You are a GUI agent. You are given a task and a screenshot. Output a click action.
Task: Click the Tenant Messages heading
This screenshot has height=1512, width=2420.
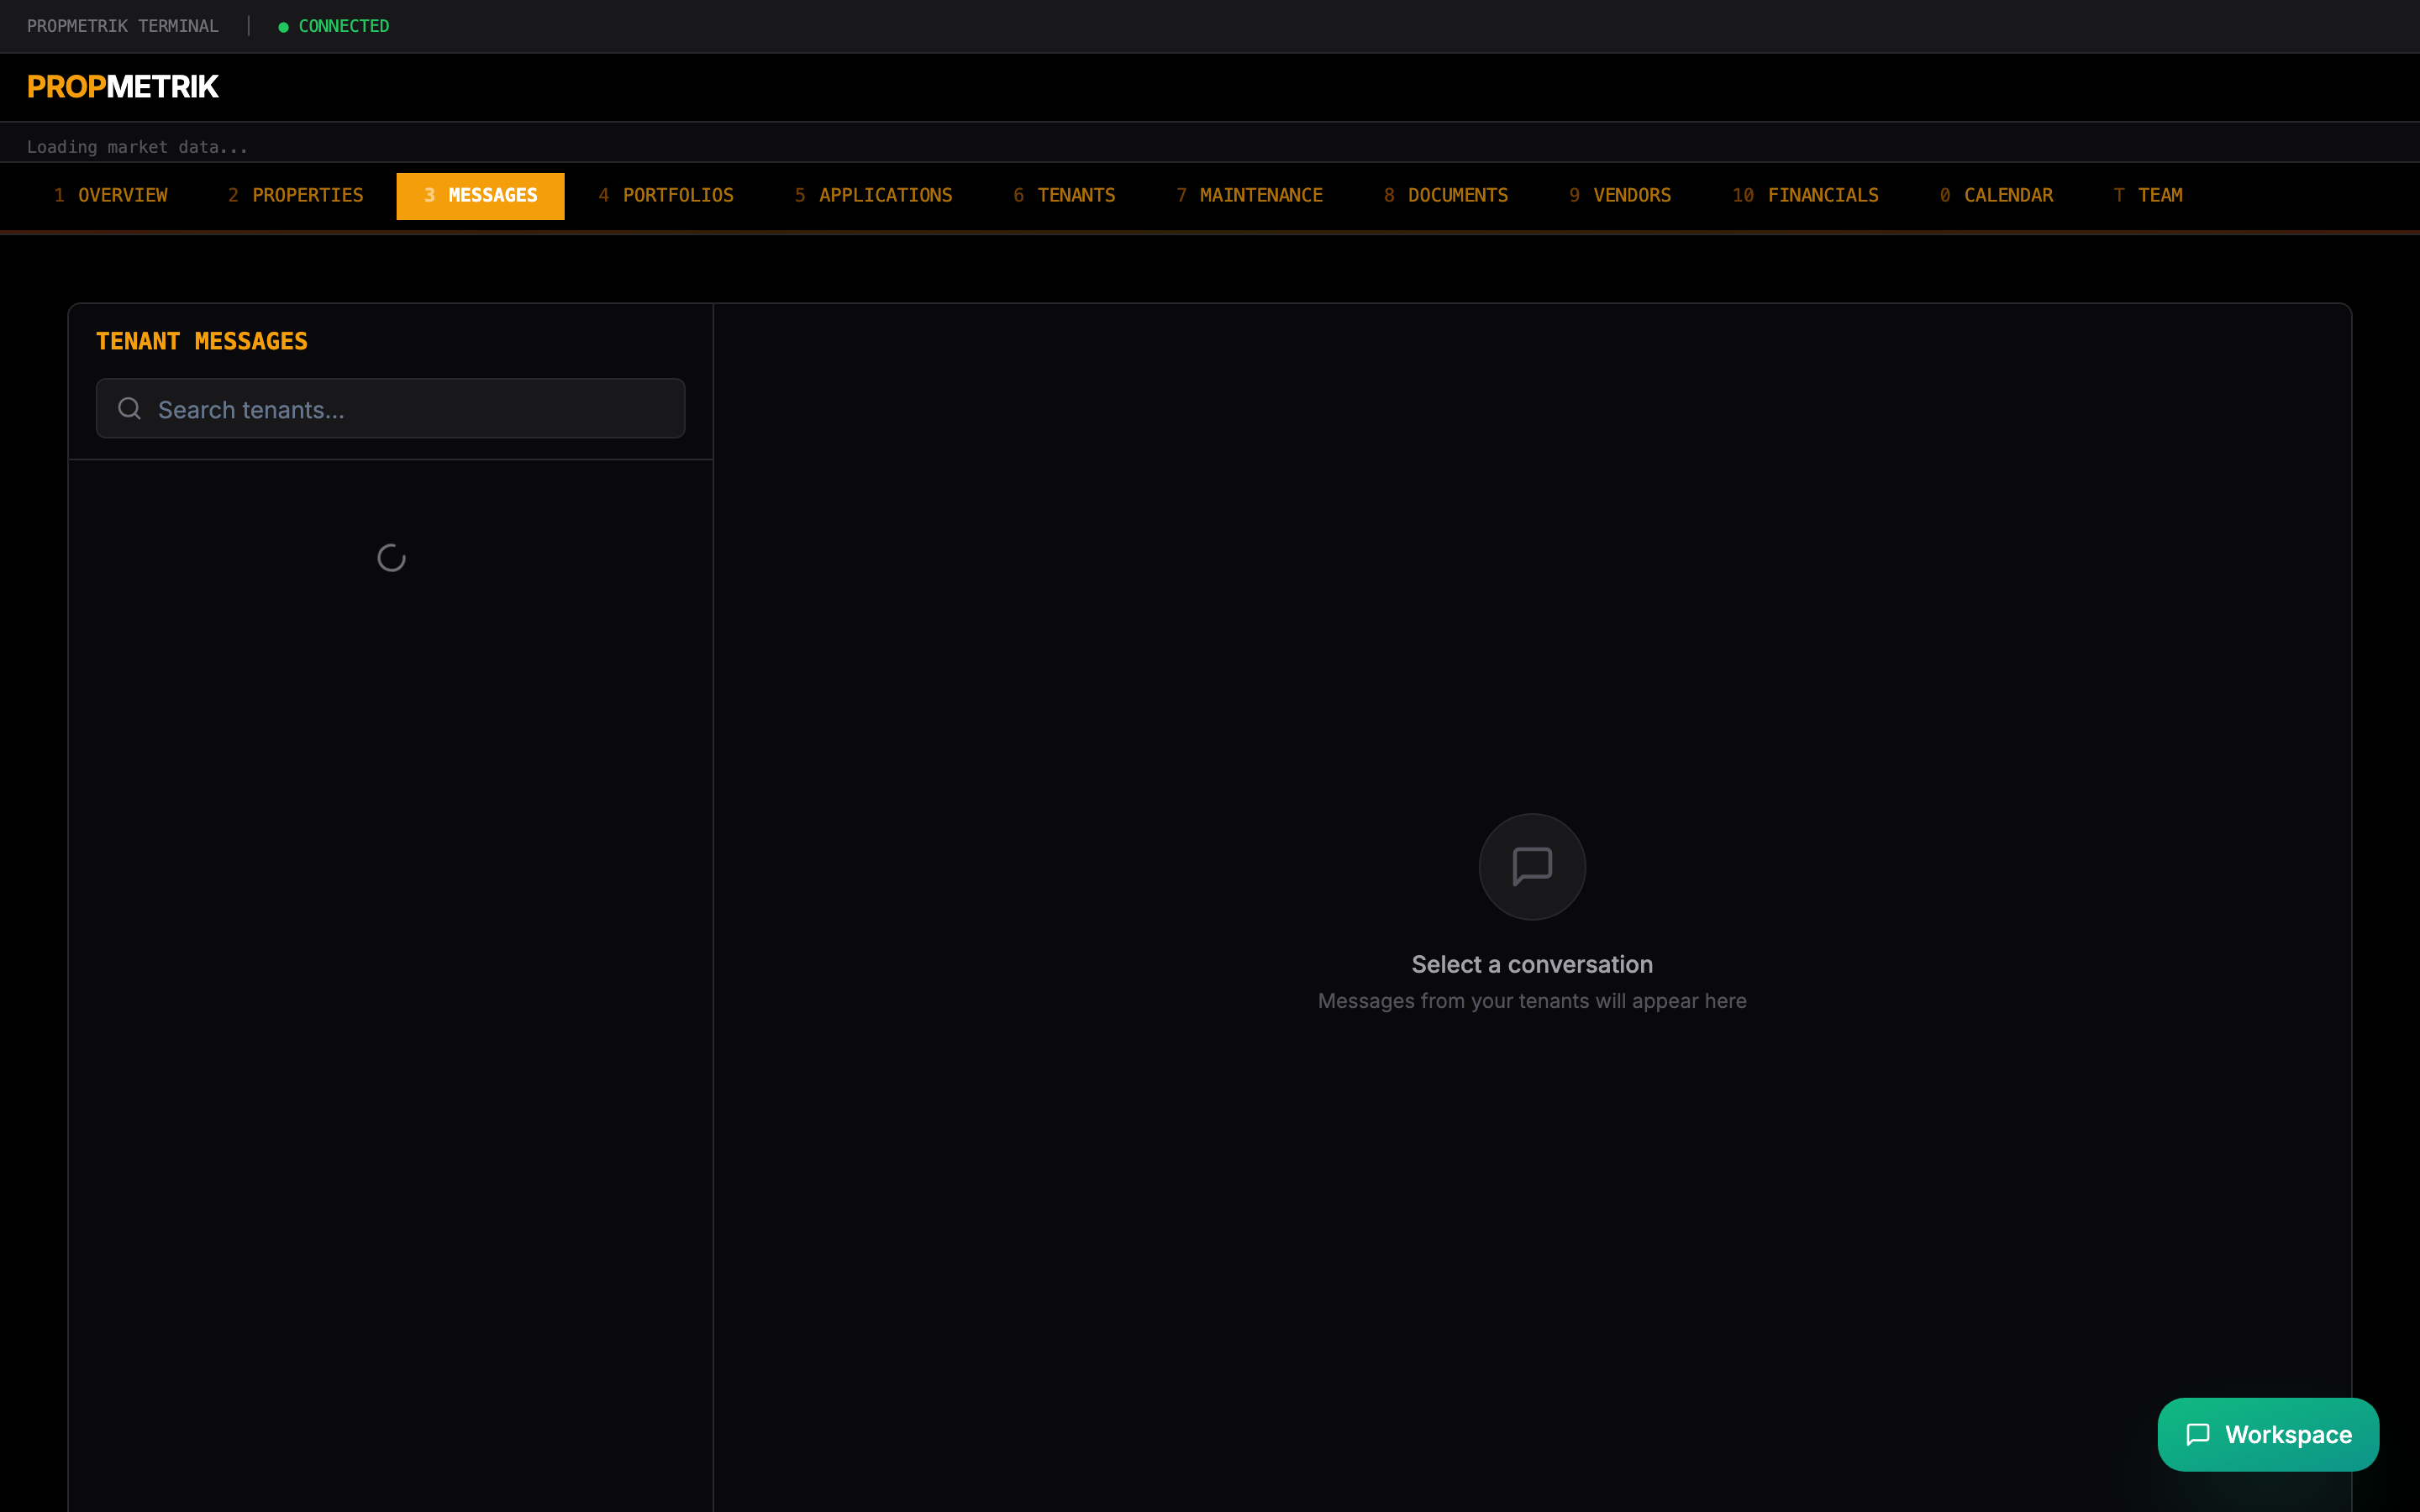[x=202, y=341]
